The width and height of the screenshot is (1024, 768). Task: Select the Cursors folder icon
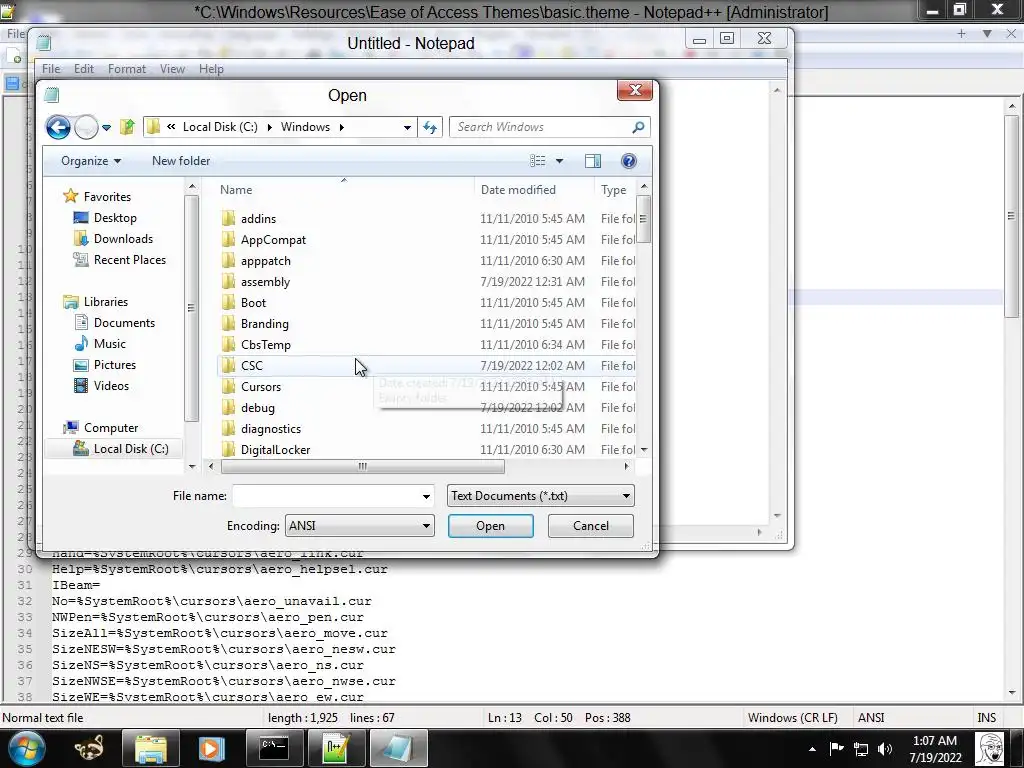[x=228, y=387]
